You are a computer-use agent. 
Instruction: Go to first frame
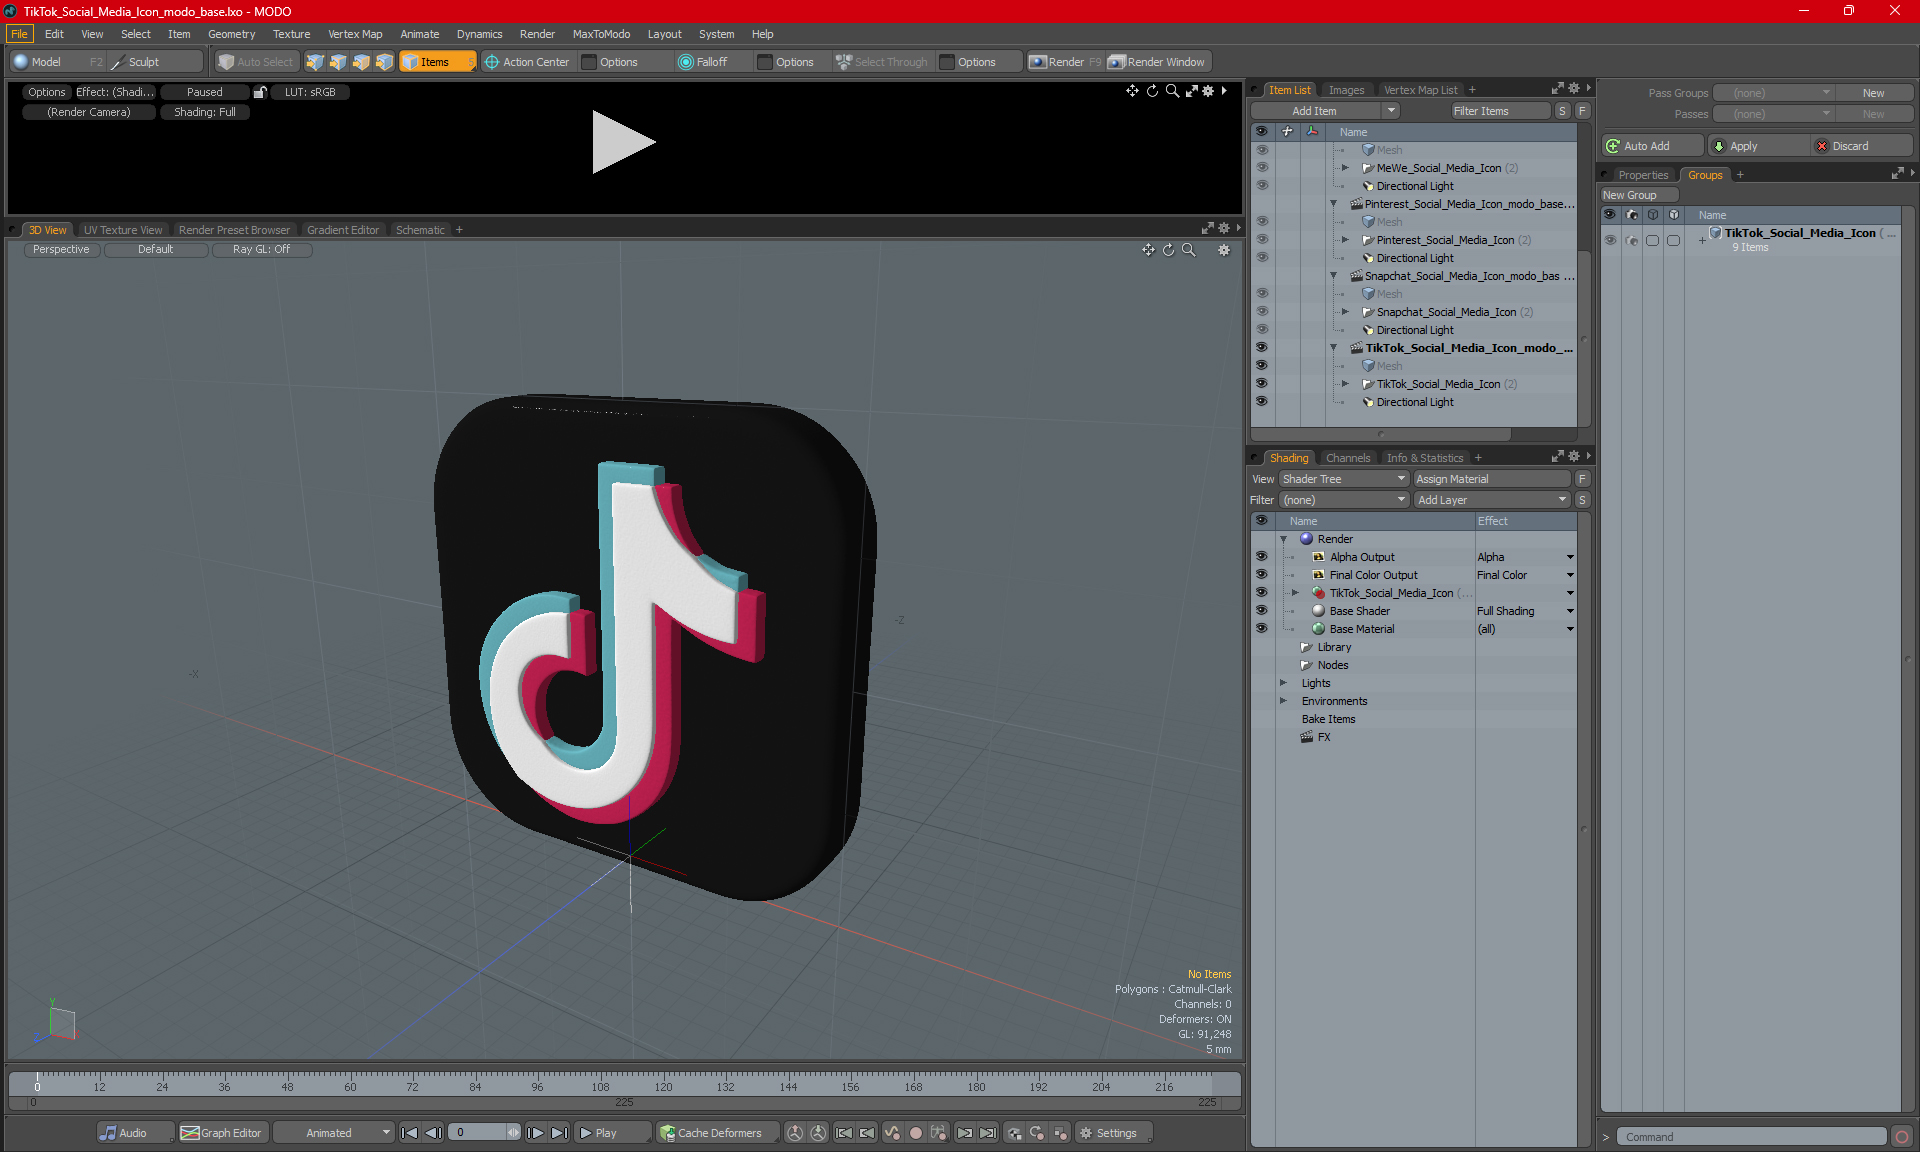(x=409, y=1133)
